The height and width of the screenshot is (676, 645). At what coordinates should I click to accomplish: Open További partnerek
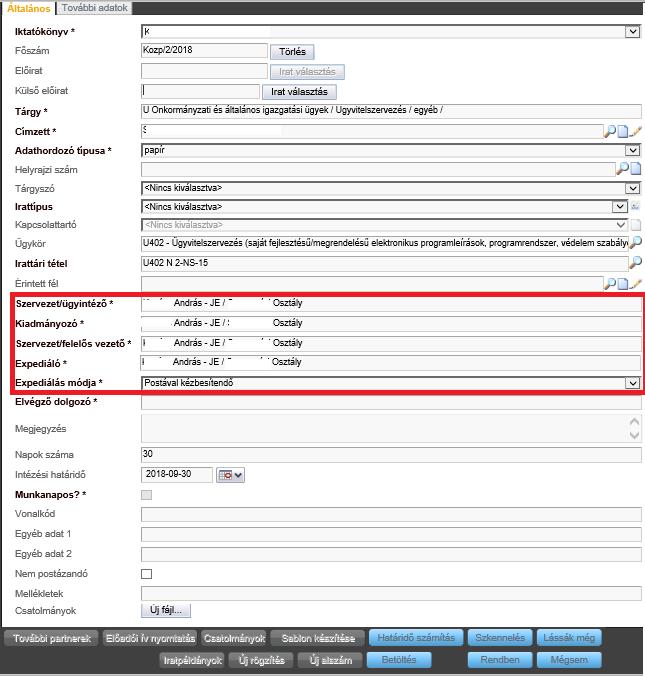click(52, 638)
